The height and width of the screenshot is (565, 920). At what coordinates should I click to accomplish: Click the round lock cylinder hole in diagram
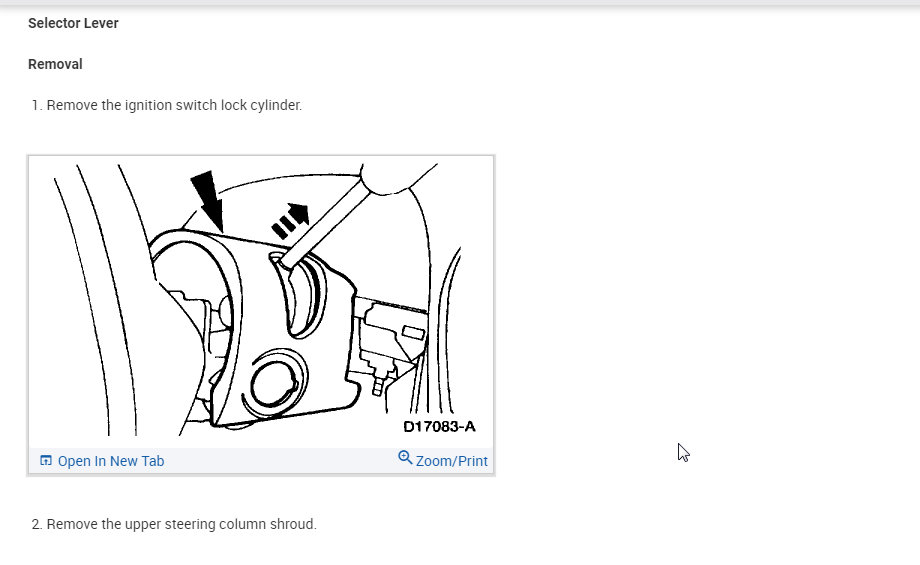tap(275, 383)
